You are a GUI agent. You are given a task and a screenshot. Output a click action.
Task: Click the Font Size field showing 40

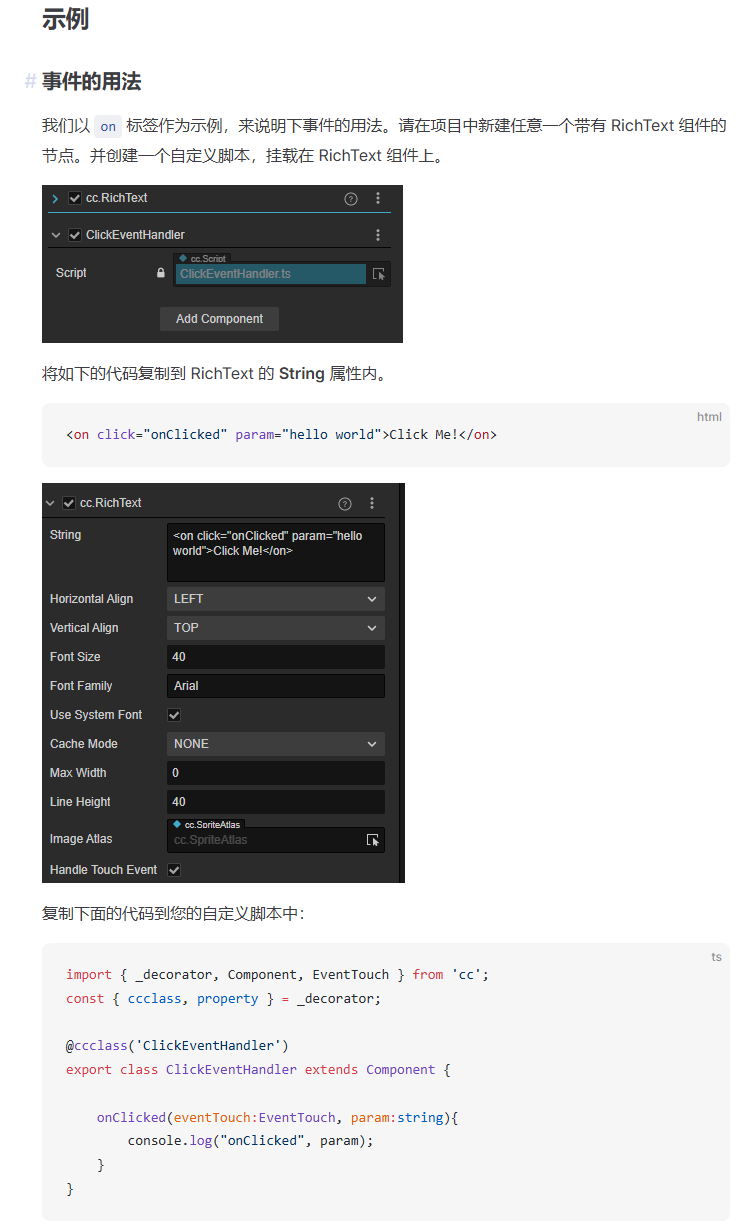pos(276,657)
